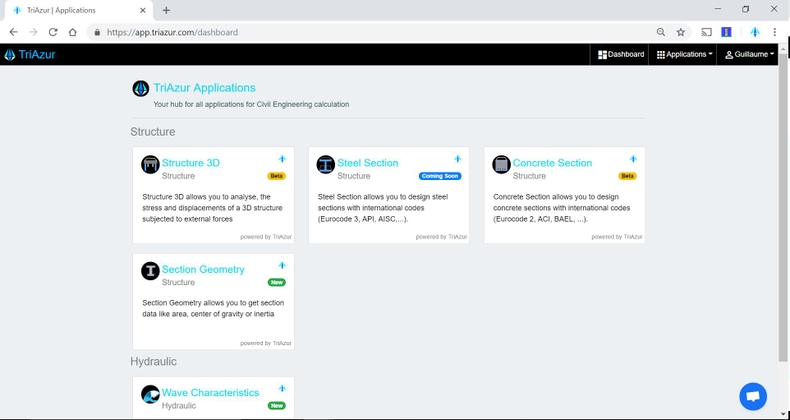
Task: Open a new browser tab
Action: (166, 10)
